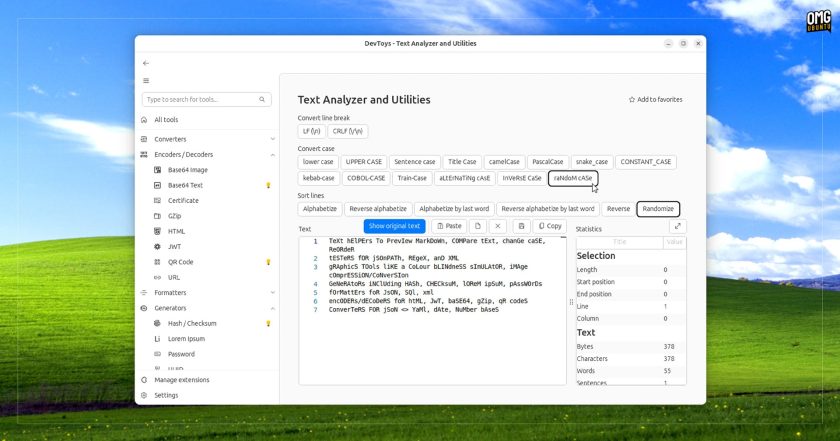Image resolution: width=840 pixels, height=441 pixels.
Task: Convert line breaks to CRLF
Action: (x=348, y=131)
